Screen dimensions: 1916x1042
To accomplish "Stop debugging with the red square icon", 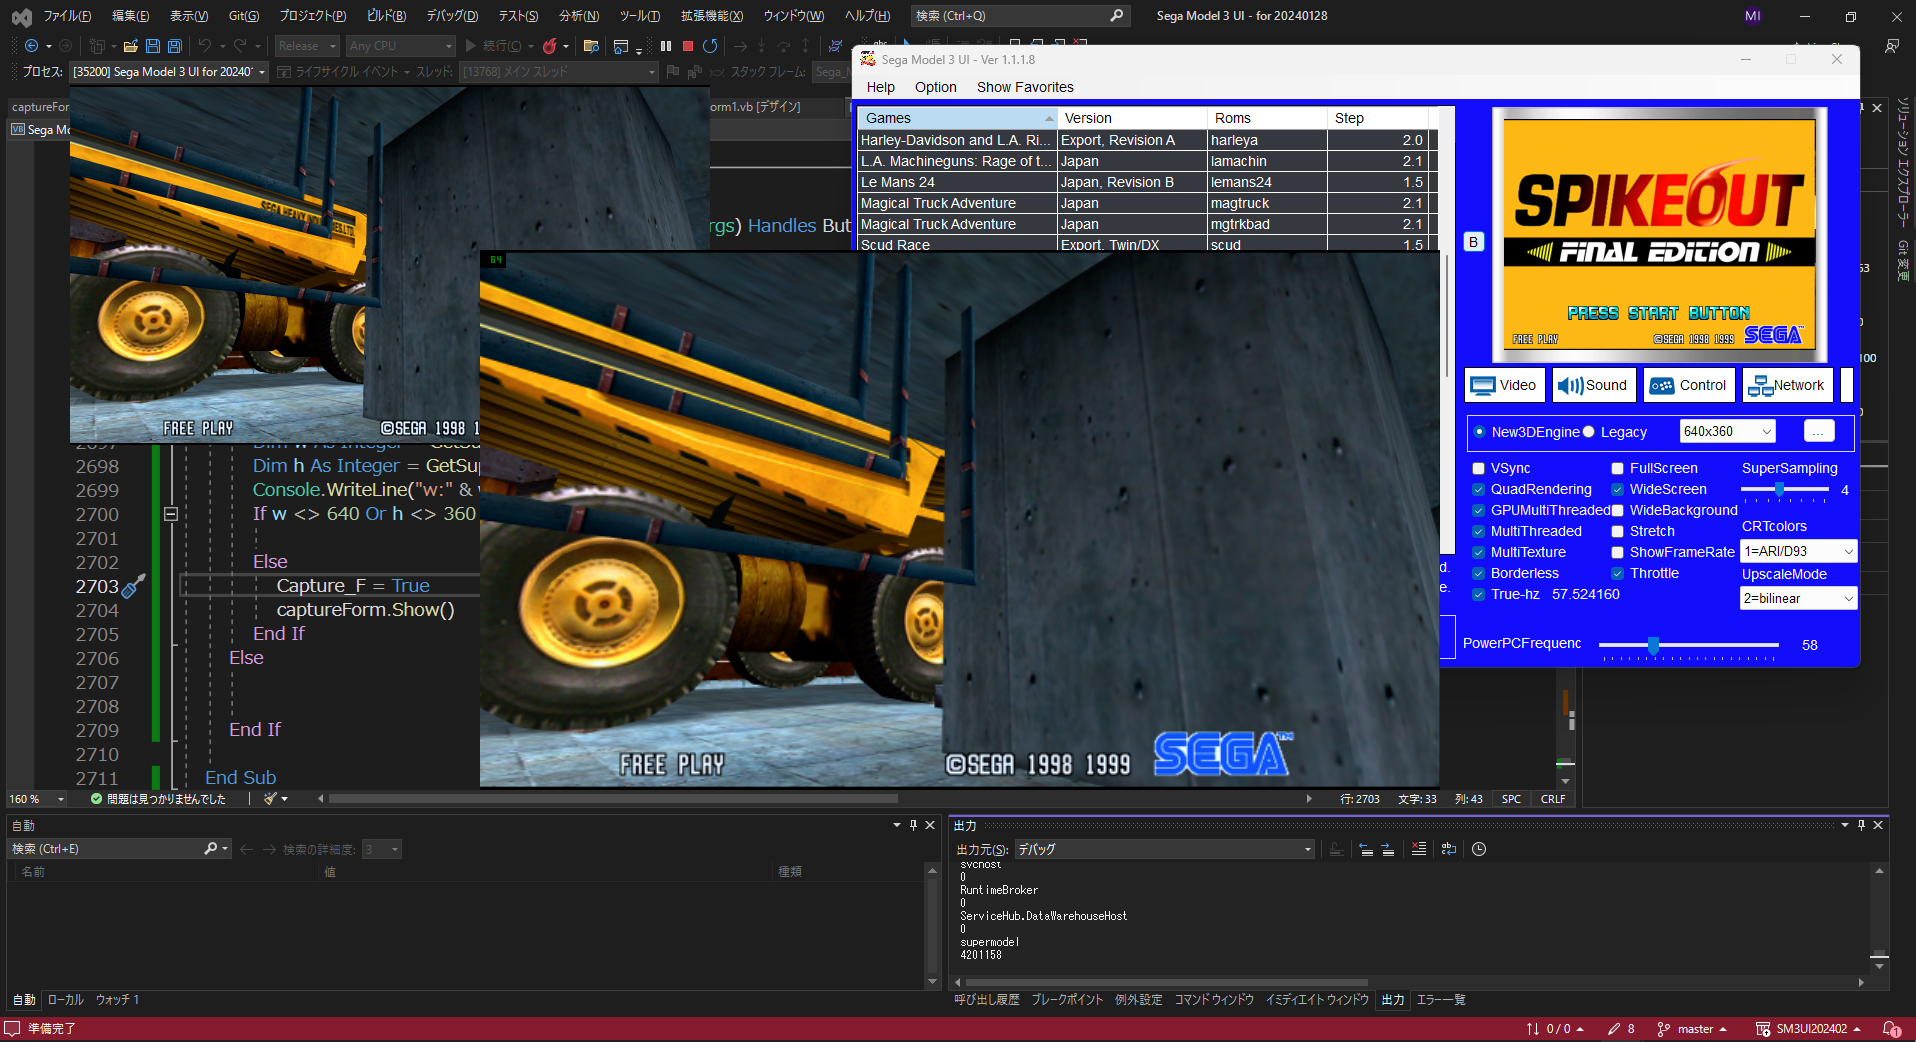I will 688,46.
